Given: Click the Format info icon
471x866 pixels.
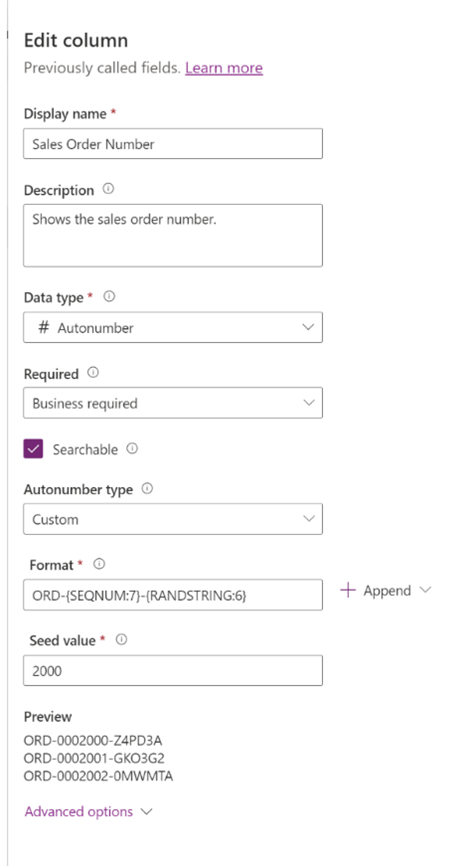Looking at the screenshot, I should pyautogui.click(x=99, y=564).
